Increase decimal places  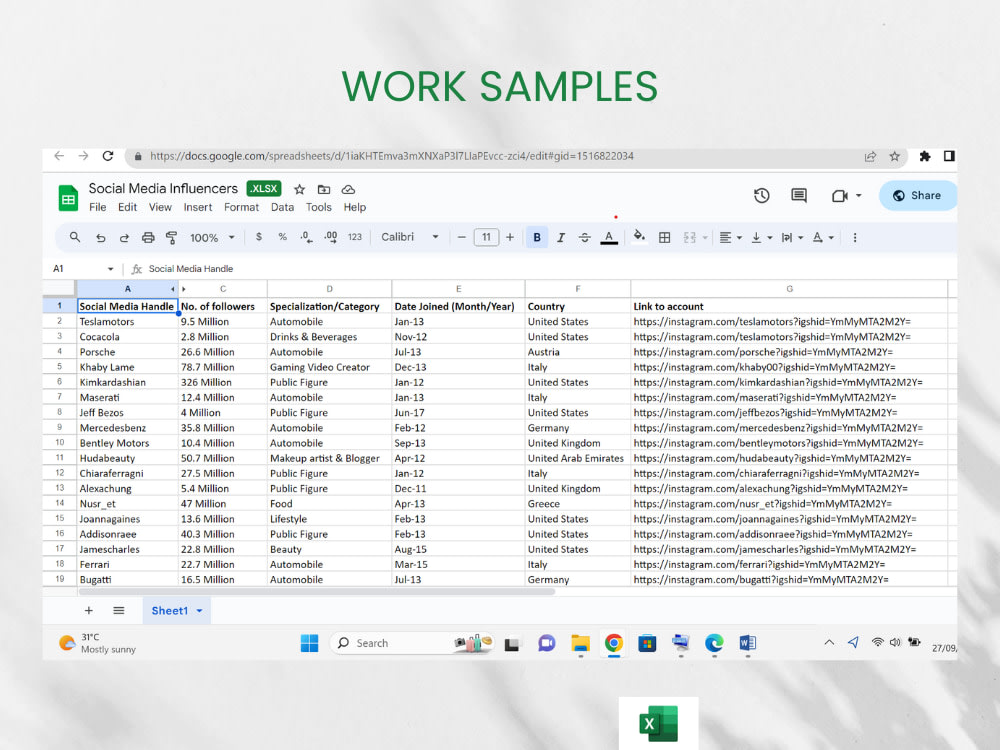330,237
